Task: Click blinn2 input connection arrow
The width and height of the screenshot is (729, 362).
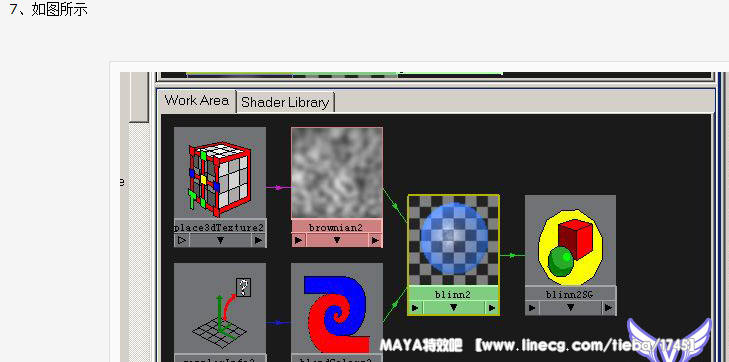Action: click(x=416, y=308)
